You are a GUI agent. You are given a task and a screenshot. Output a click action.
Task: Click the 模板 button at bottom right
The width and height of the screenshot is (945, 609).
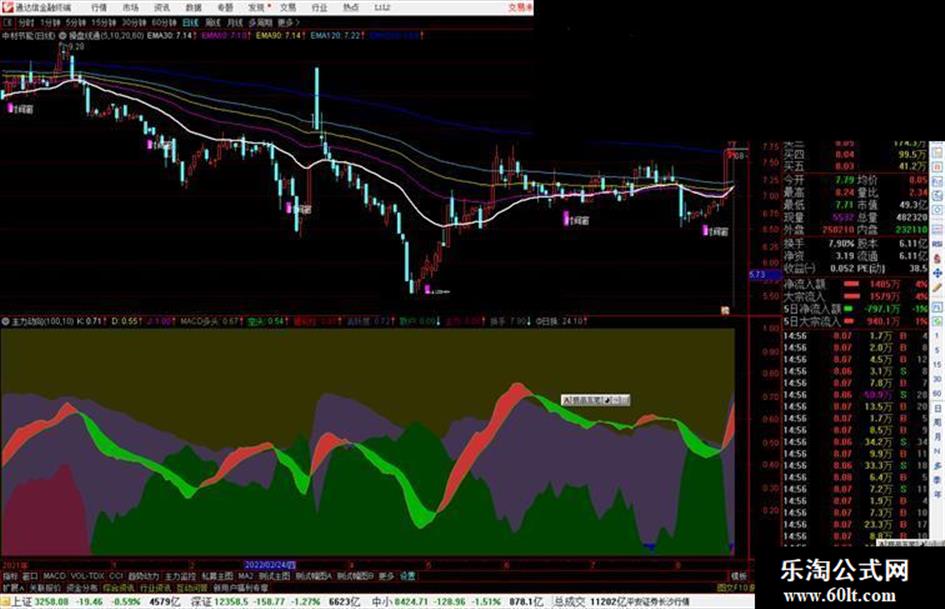tap(738, 576)
